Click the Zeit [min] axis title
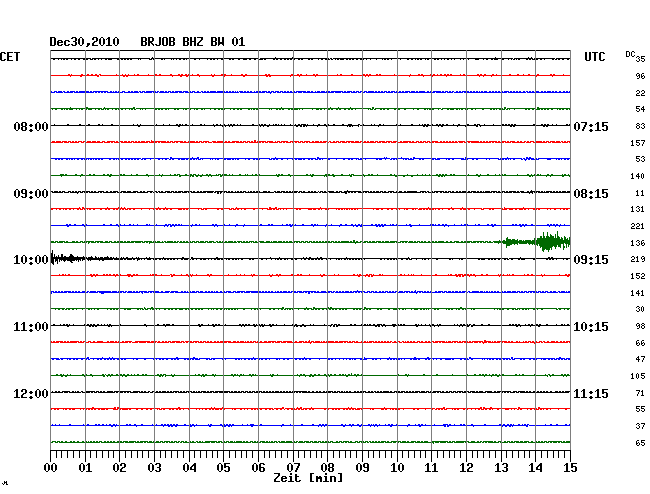This screenshot has width=650, height=494. [x=308, y=478]
